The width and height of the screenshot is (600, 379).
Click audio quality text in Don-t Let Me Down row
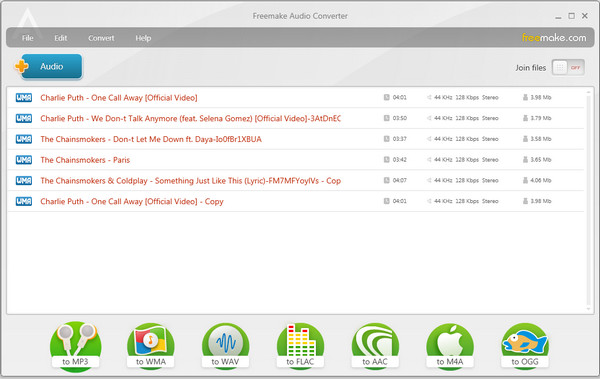466,139
